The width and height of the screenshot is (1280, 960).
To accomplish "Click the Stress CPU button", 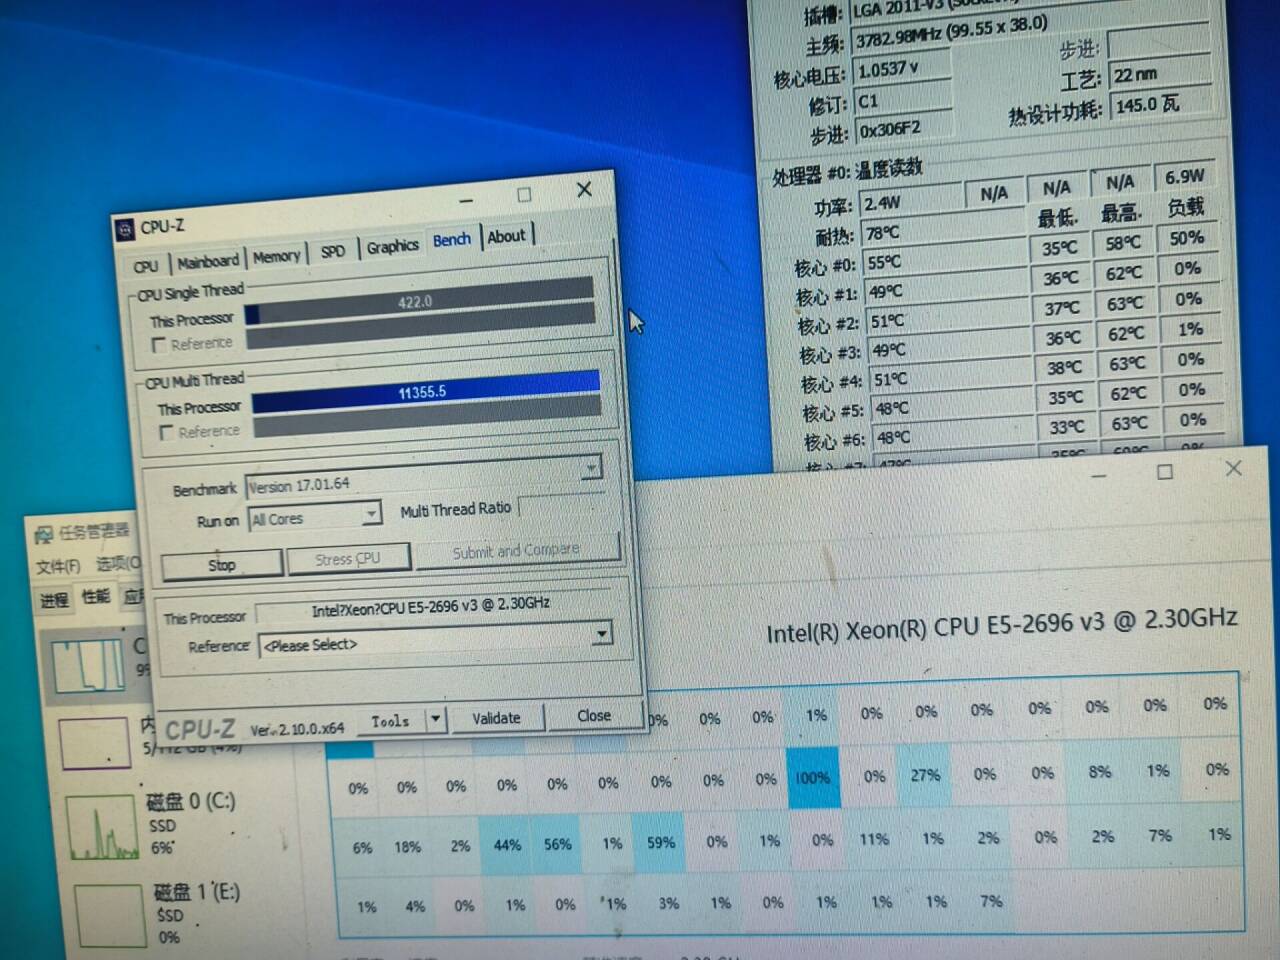I will 348,559.
